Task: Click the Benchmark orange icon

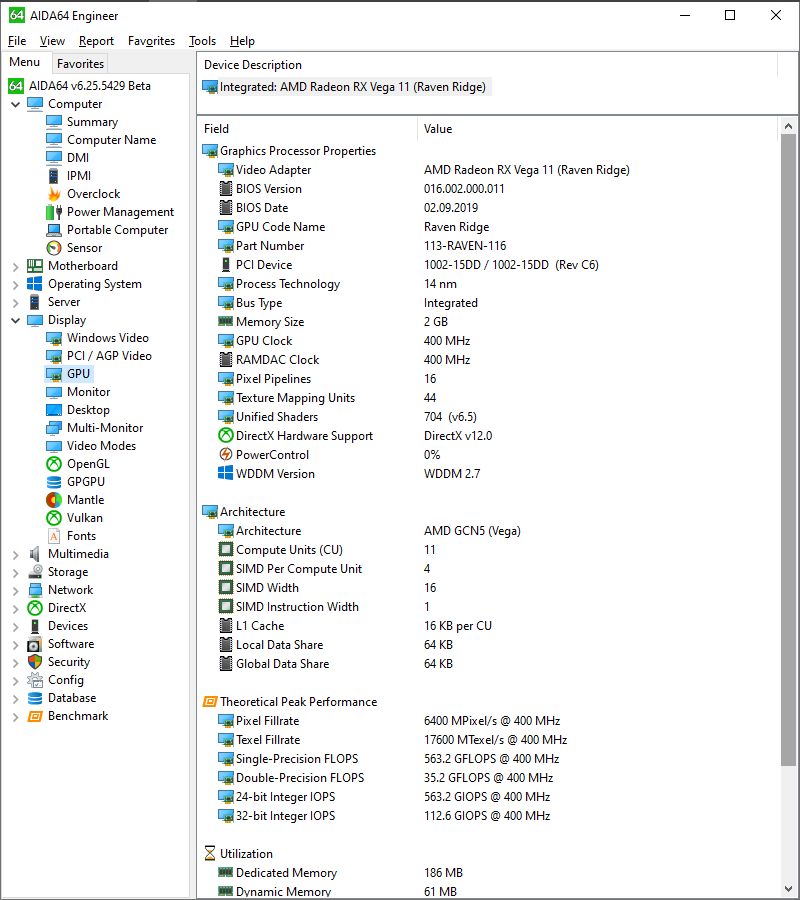Action: coord(35,716)
